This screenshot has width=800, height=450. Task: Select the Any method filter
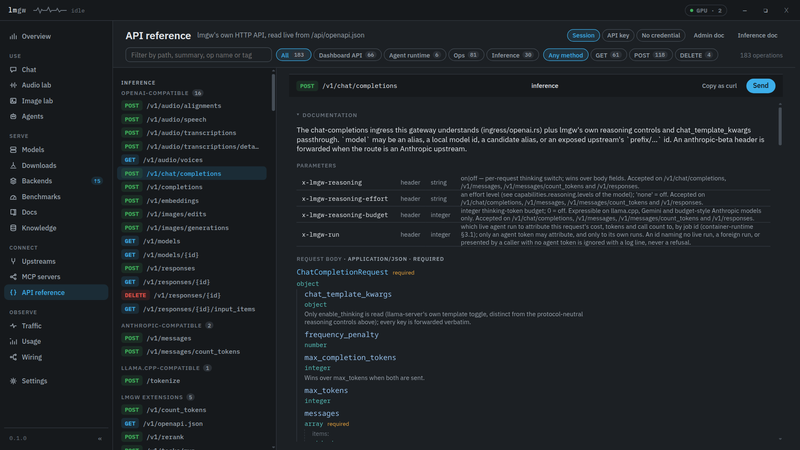coord(565,55)
